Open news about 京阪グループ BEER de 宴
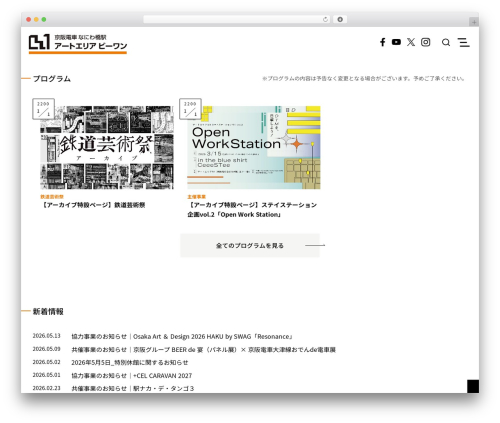This screenshot has width=500, height=423. [x=203, y=349]
